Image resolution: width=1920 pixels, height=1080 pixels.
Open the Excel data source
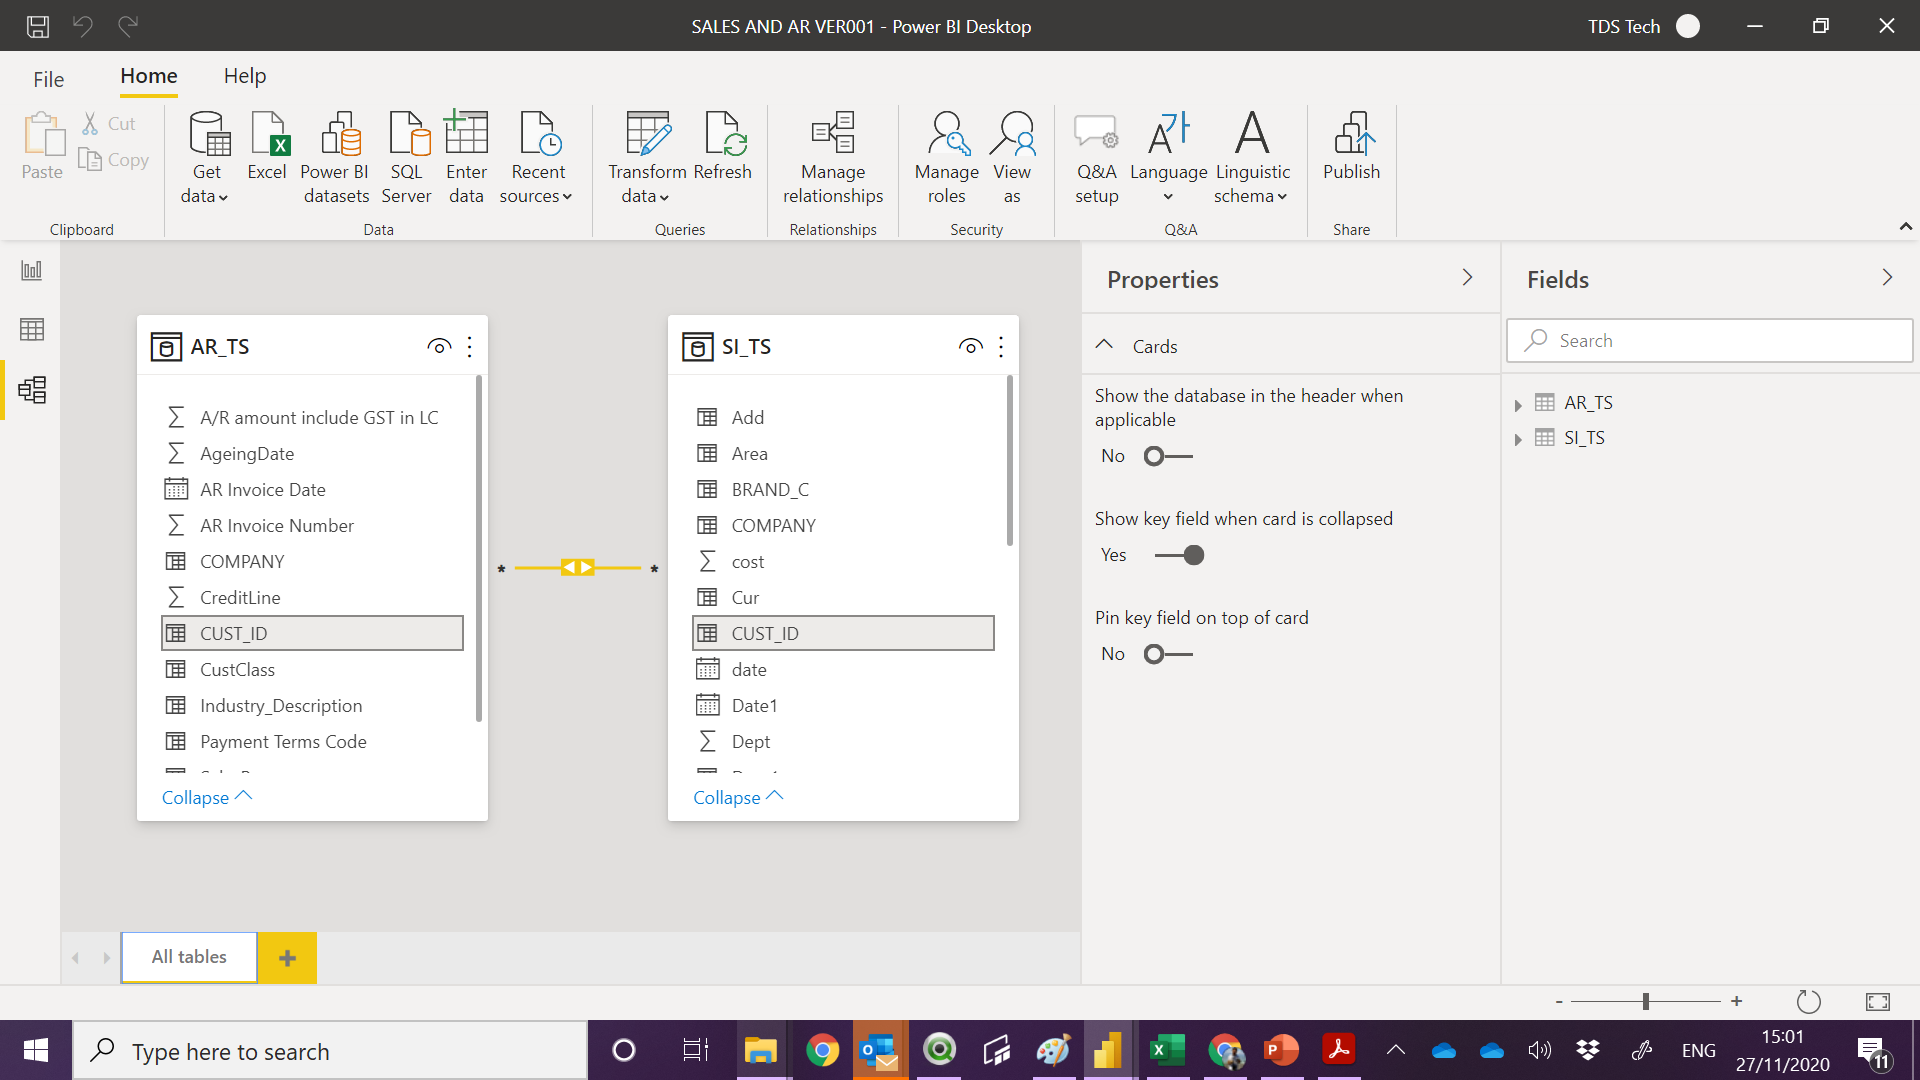click(x=267, y=147)
